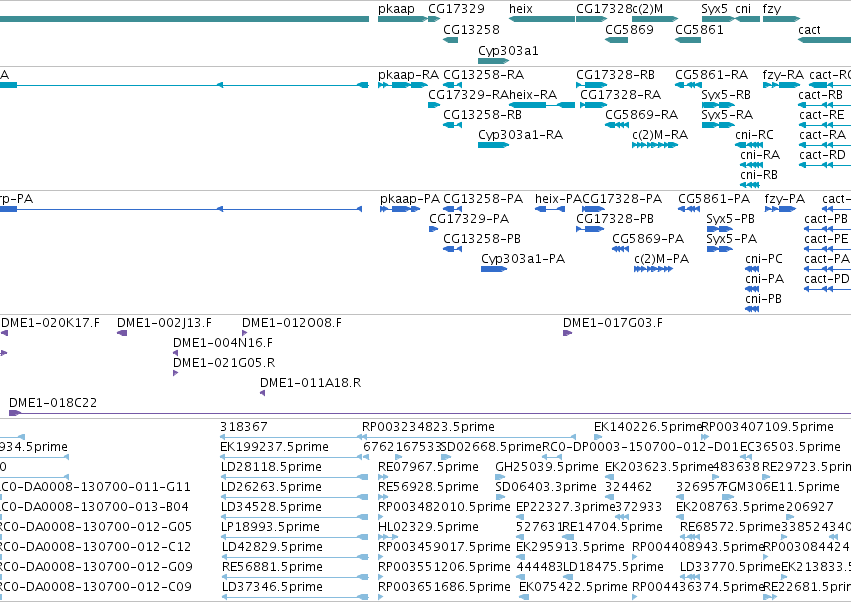Click BAC end DME1-002J13.F
Screen dimensions: 851x602
click(x=164, y=324)
